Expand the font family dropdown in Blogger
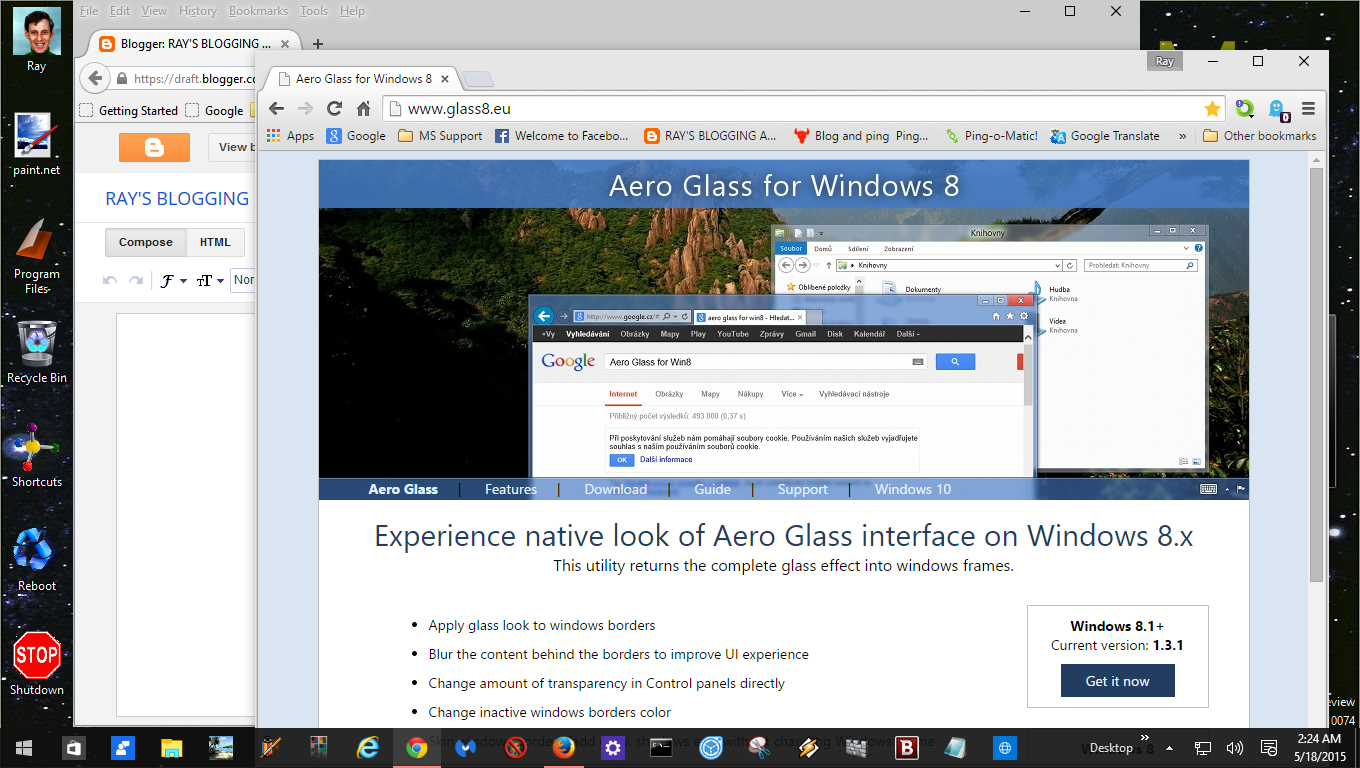1360x768 pixels. pos(174,281)
